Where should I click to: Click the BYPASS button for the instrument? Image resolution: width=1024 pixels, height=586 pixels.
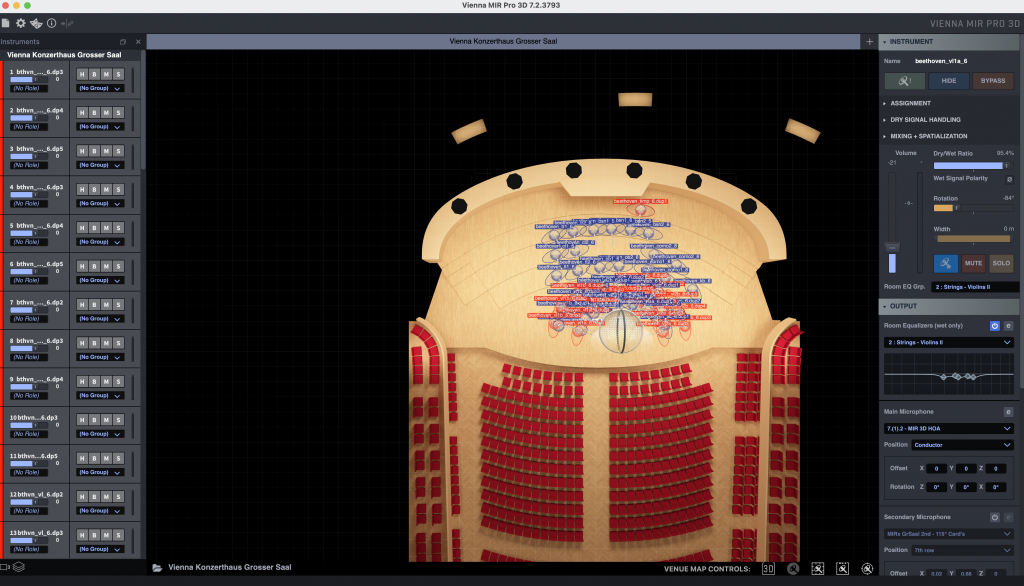(993, 81)
